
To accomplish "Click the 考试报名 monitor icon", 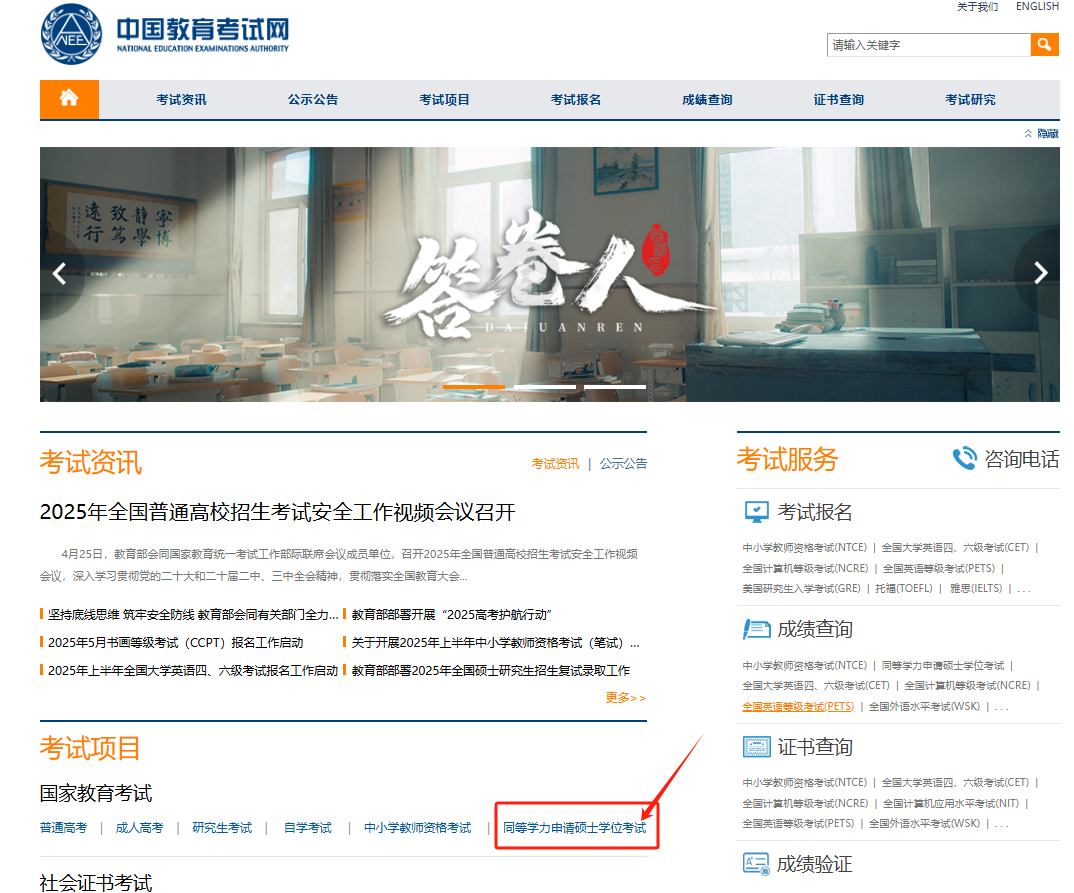I will (x=756, y=512).
